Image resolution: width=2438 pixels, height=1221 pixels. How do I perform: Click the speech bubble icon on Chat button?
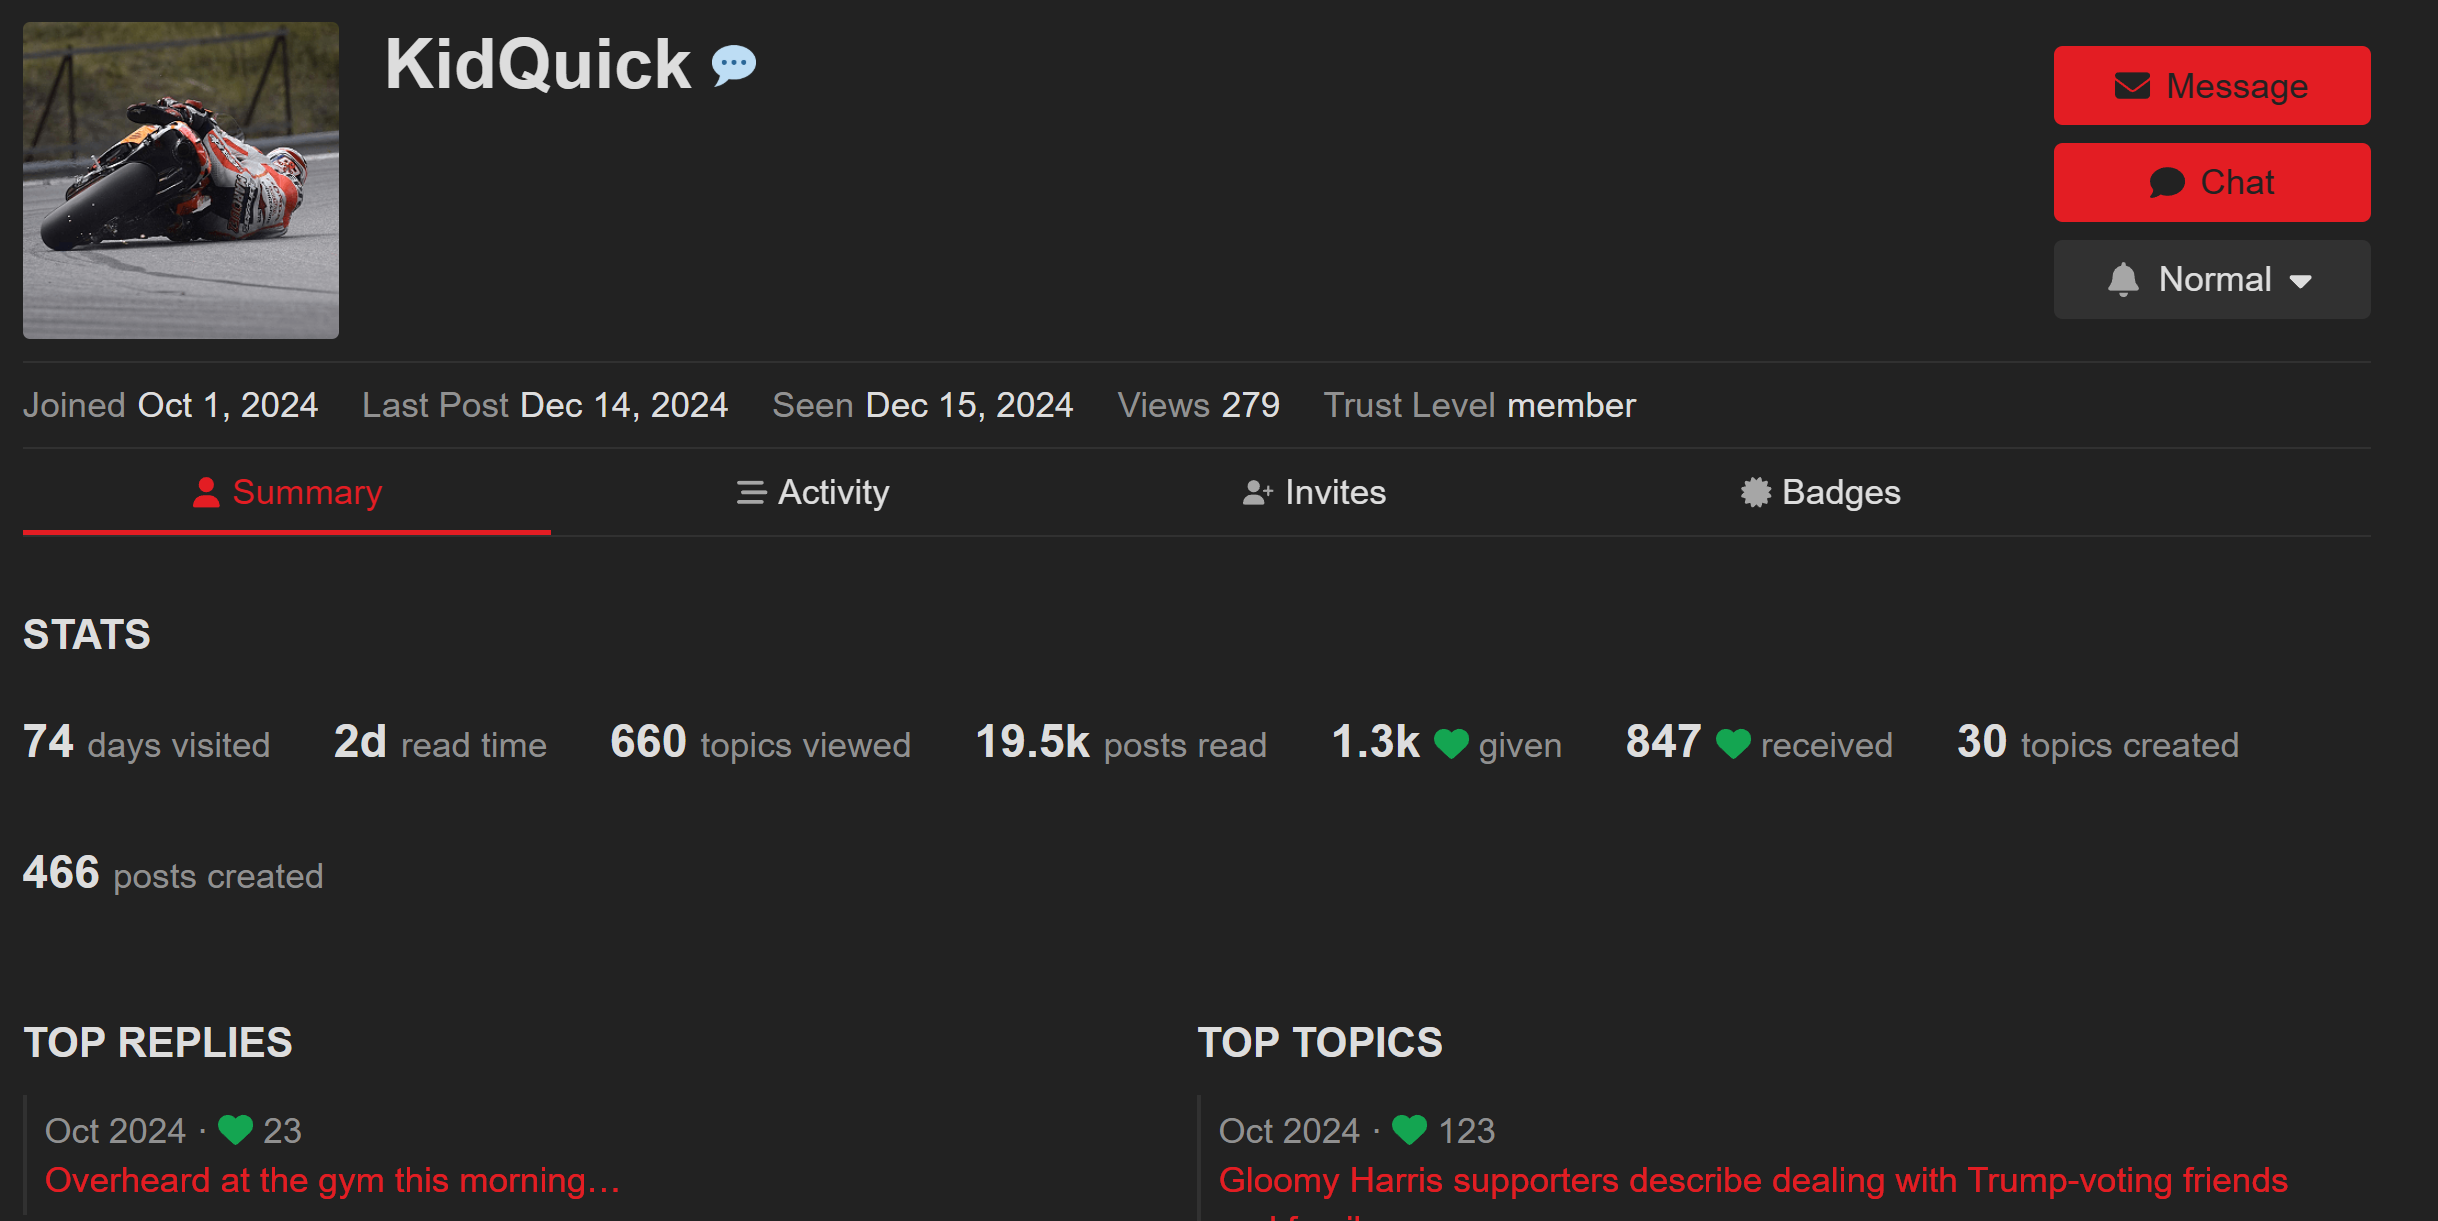[x=2166, y=183]
